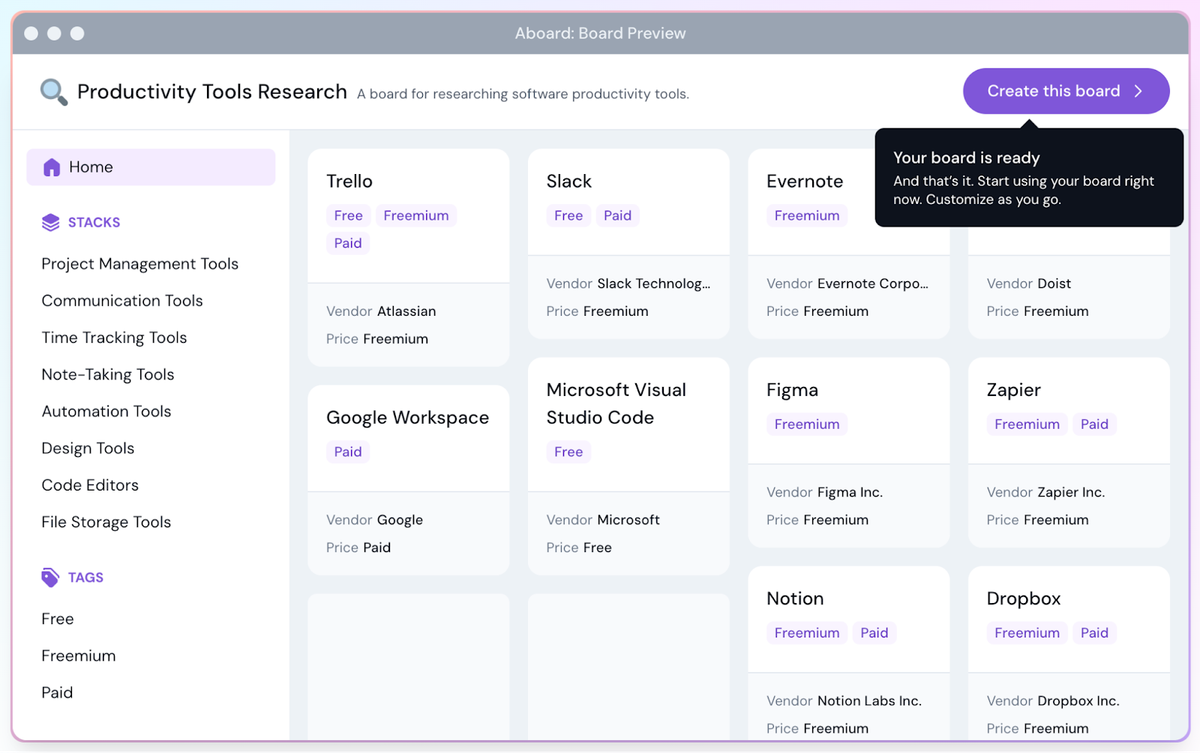Open the Code Editors stack
Viewport: 1200px width, 753px height.
tap(89, 484)
